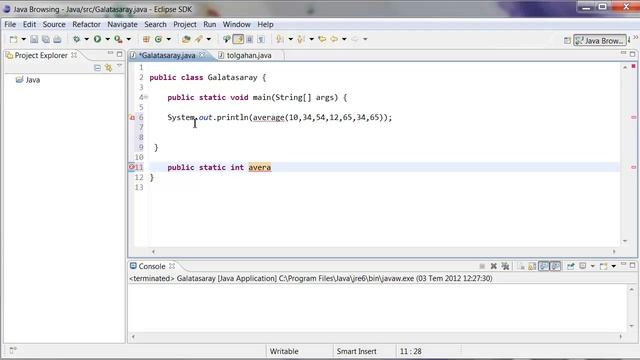Open the New file dropdown arrow
The width and height of the screenshot is (640, 360).
pos(23,39)
